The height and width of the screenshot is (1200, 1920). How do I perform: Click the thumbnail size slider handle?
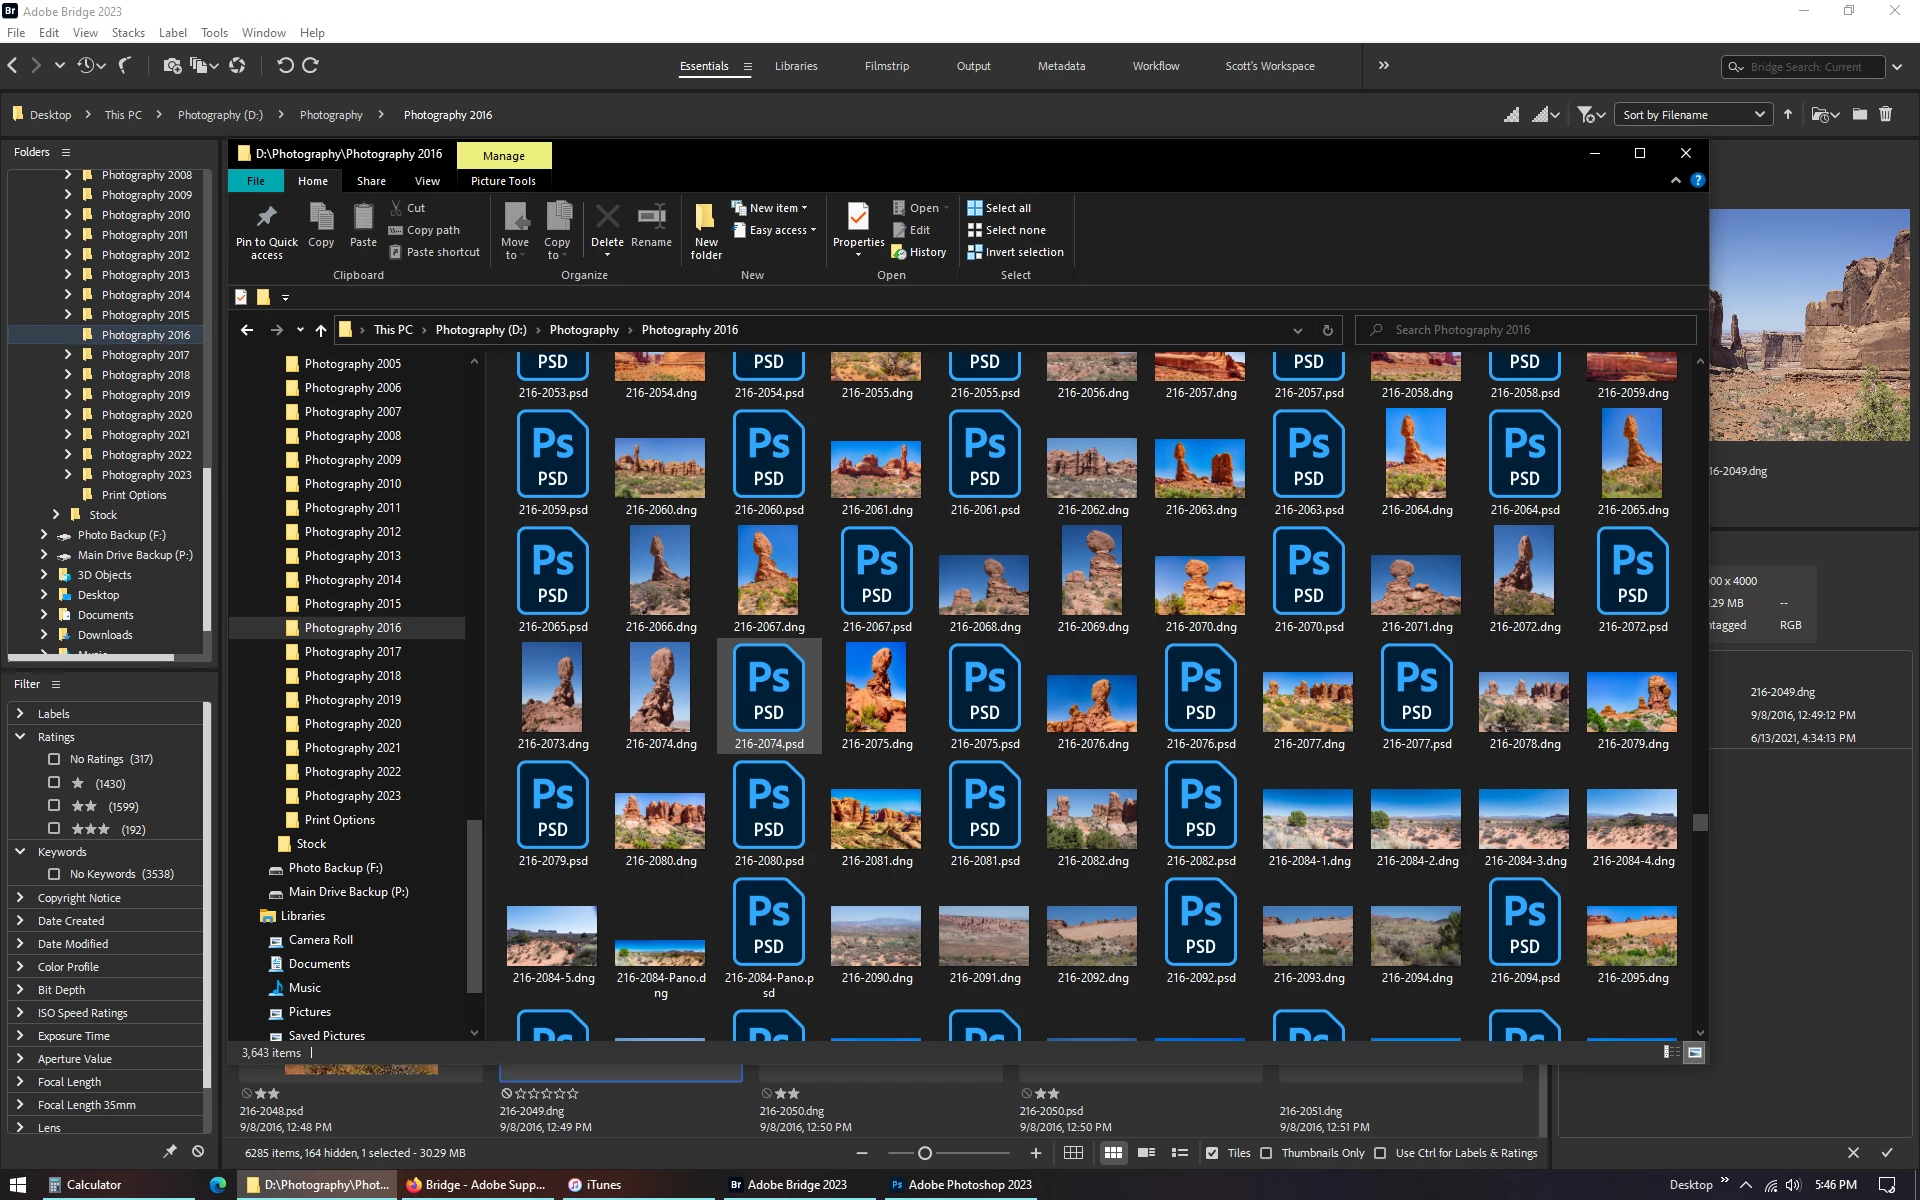(x=925, y=1153)
